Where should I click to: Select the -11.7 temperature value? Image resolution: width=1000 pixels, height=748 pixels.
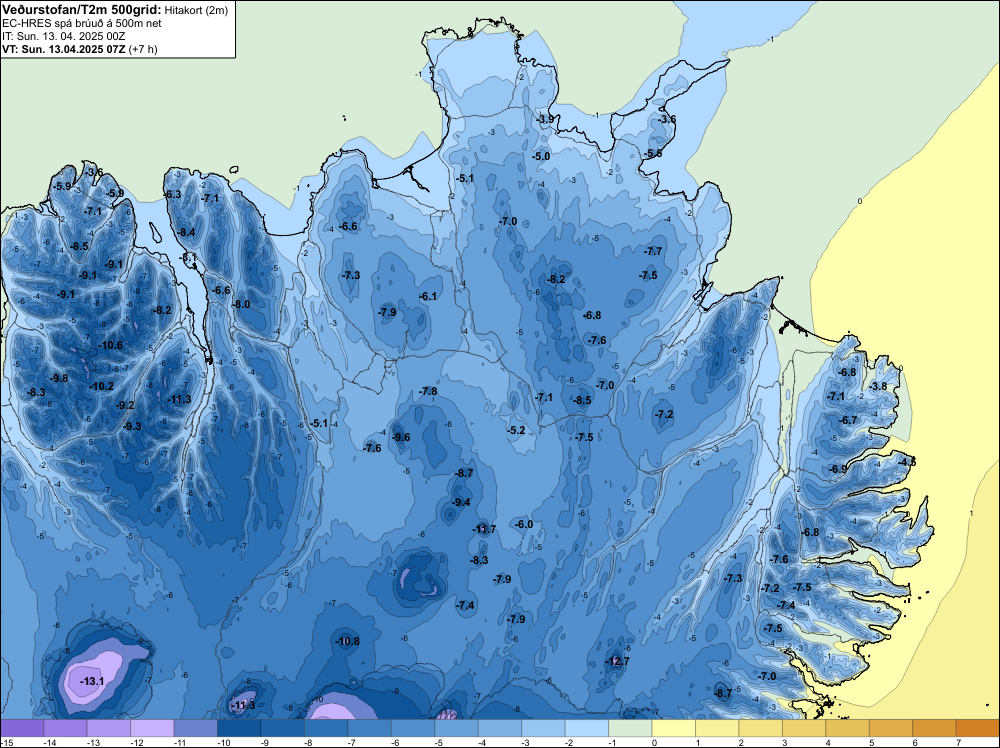pos(484,529)
